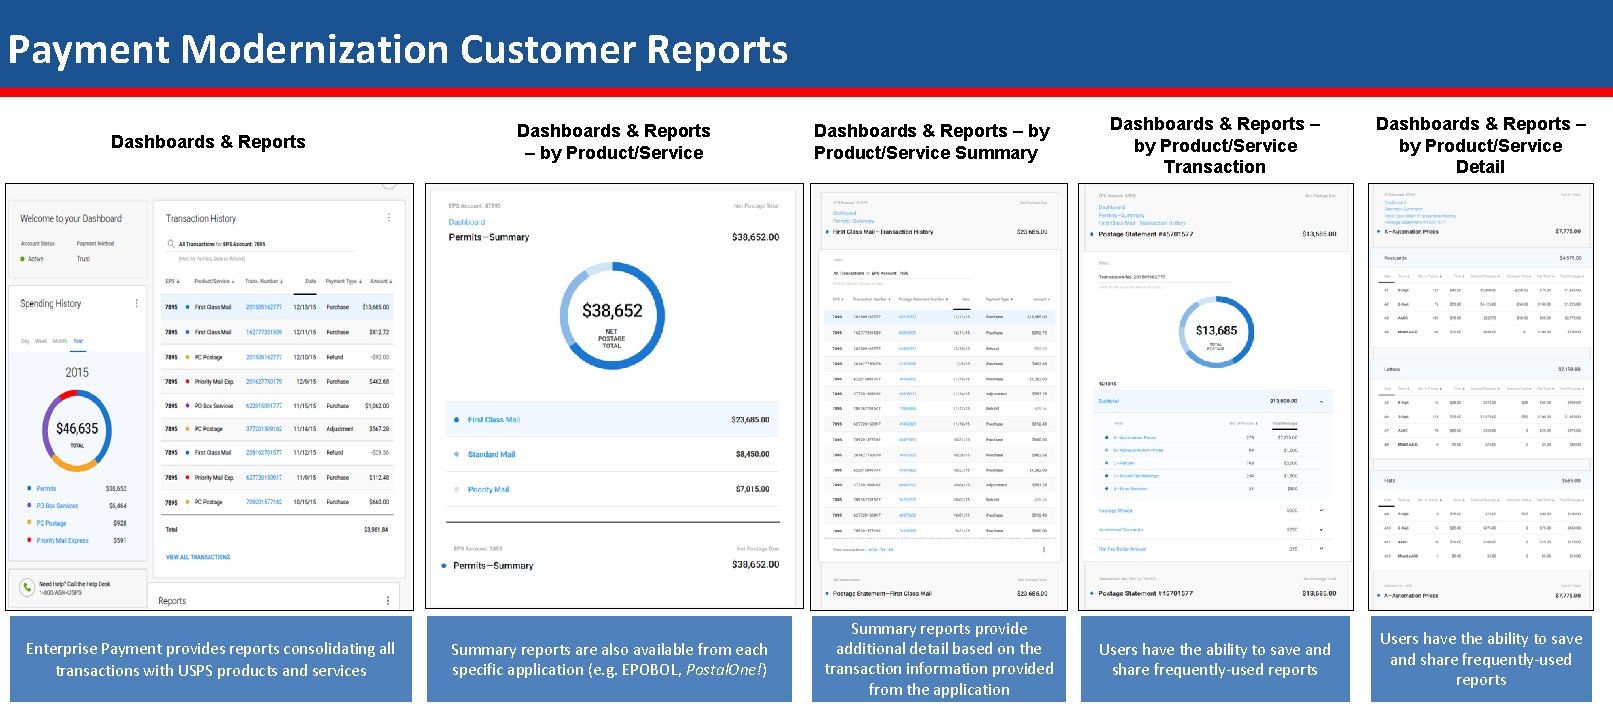Switch Spending History to Month view
The image size is (1613, 720).
[x=60, y=341]
